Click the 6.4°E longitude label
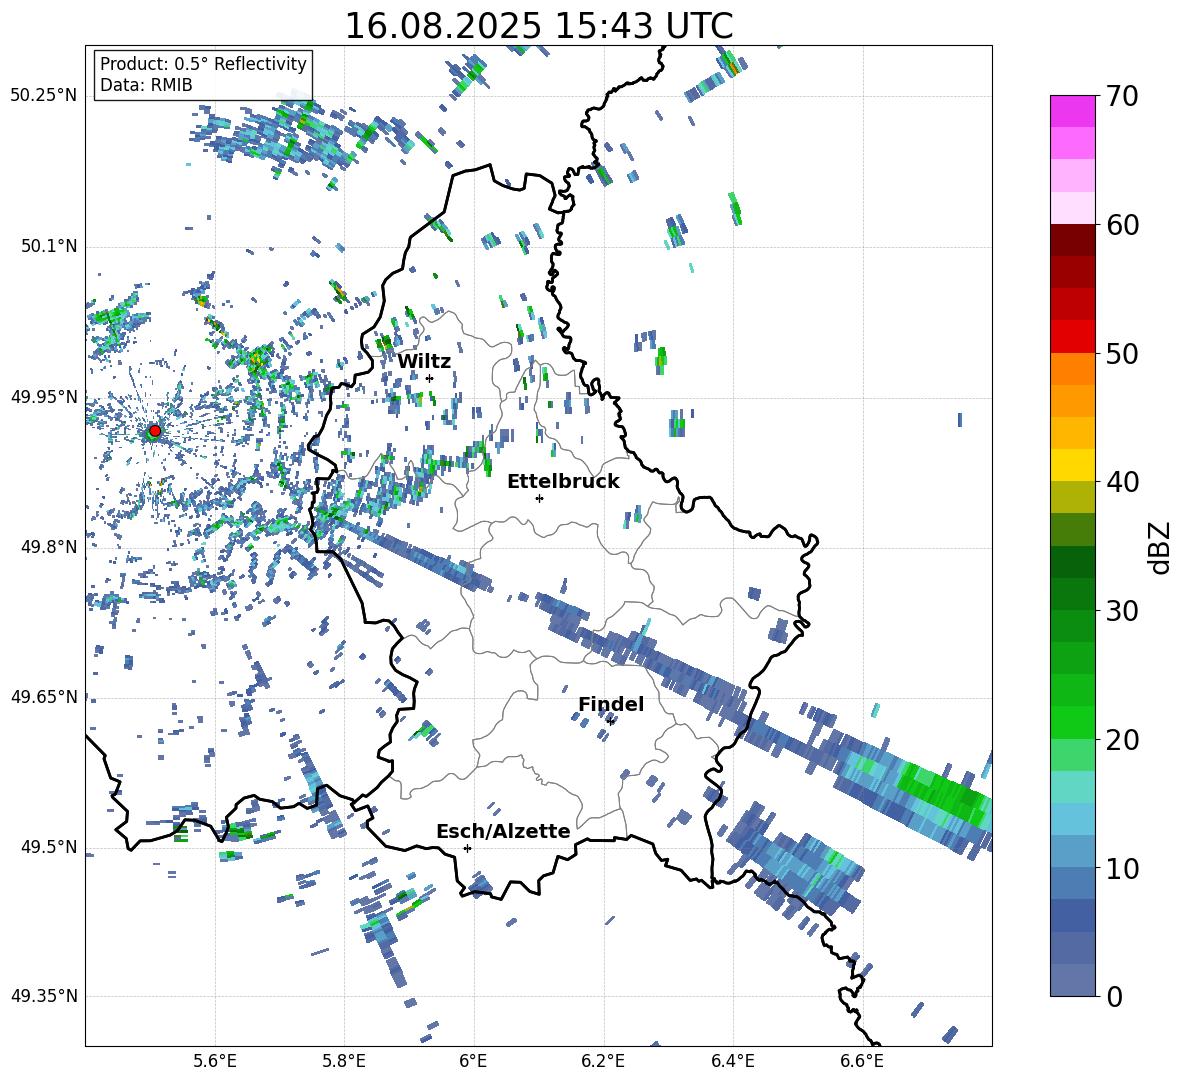1184x1081 pixels. click(x=732, y=1061)
